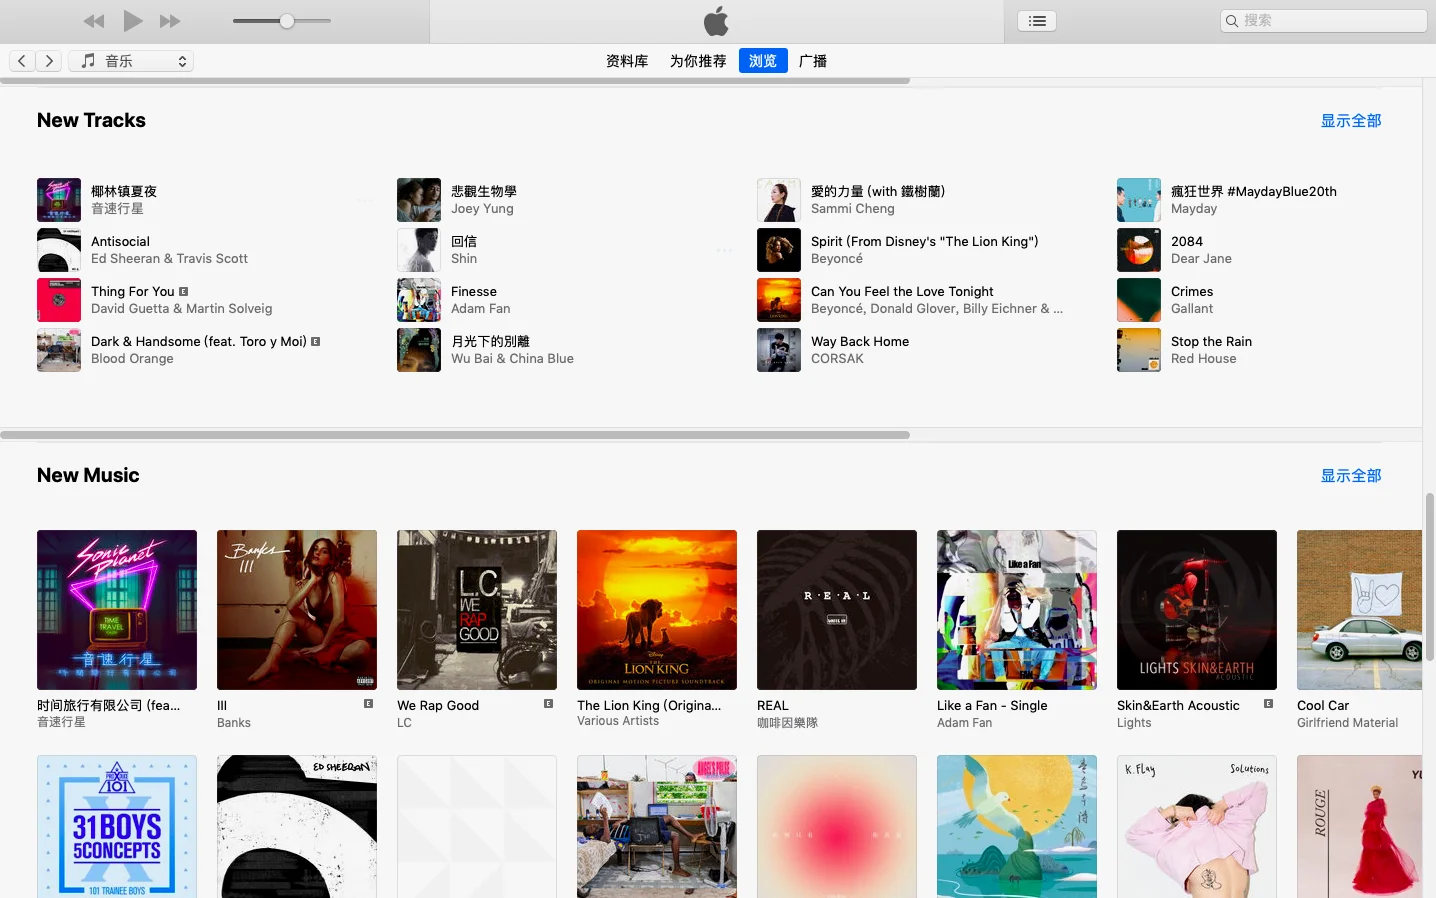This screenshot has width=1436, height=898.
Task: Click the Crimes track artwork
Action: click(1139, 300)
